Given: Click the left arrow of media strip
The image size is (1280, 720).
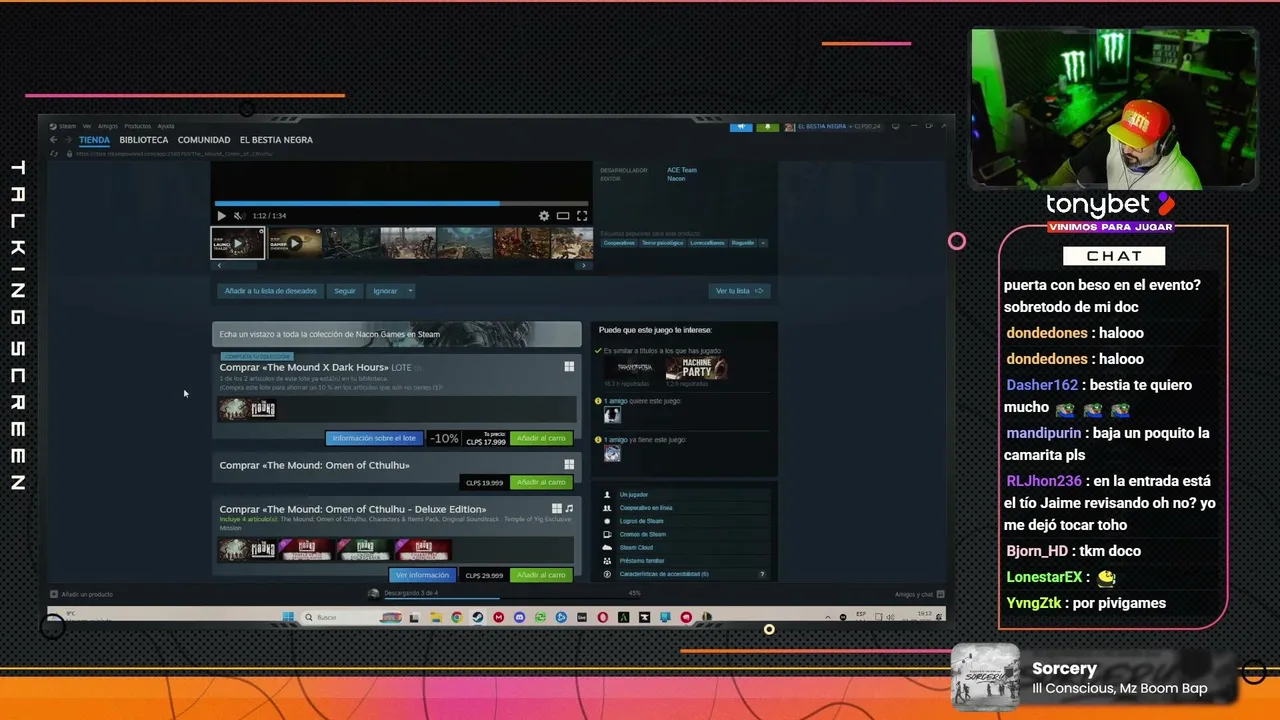Looking at the screenshot, I should pyautogui.click(x=219, y=266).
